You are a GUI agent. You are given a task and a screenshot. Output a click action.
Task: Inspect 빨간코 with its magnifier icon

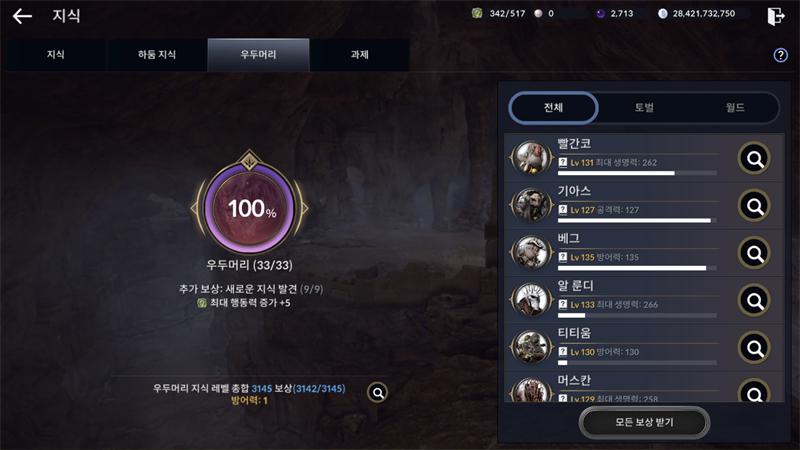coord(754,159)
